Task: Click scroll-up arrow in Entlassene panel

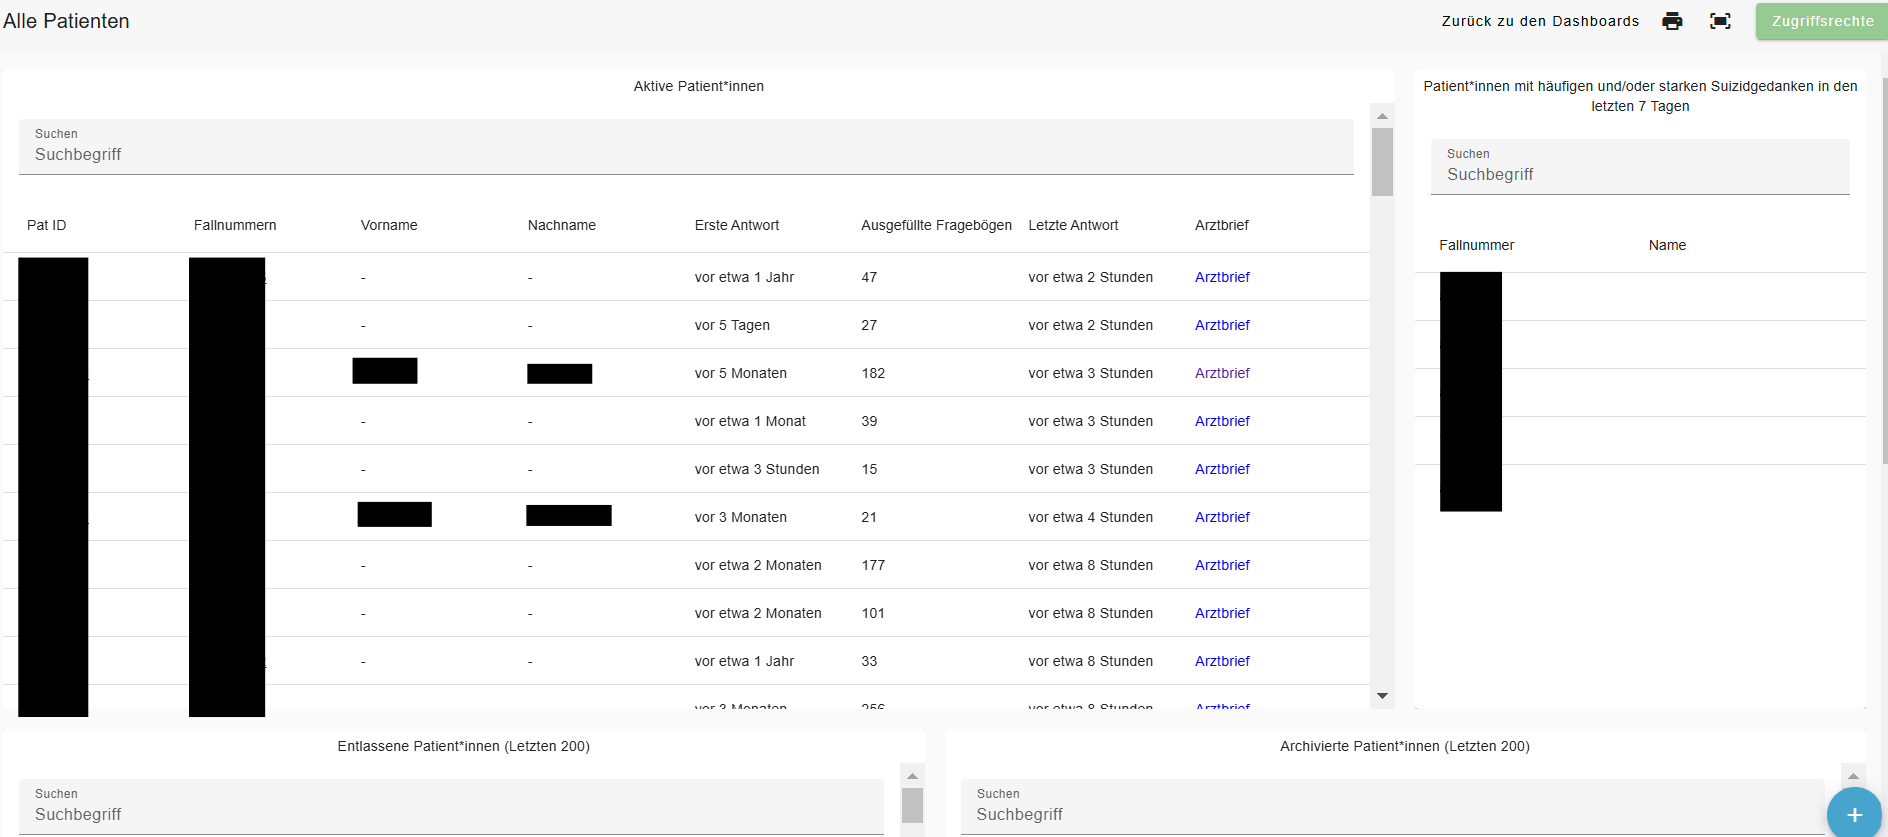Action: [x=912, y=776]
